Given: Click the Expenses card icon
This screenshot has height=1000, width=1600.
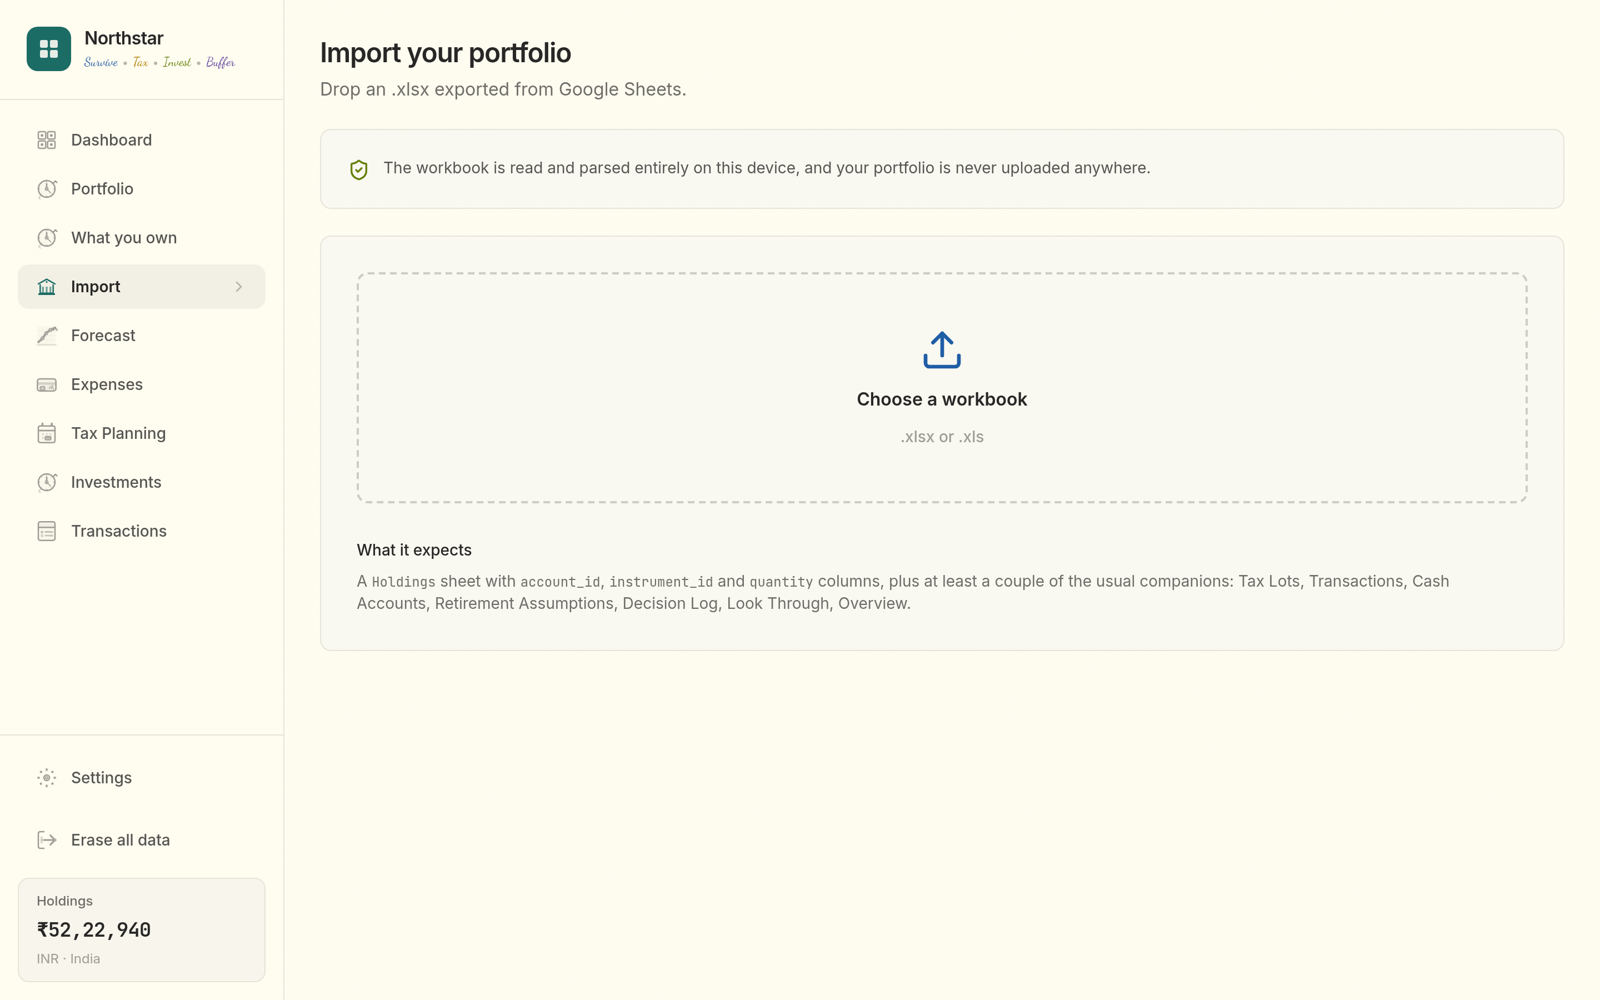Looking at the screenshot, I should [47, 385].
